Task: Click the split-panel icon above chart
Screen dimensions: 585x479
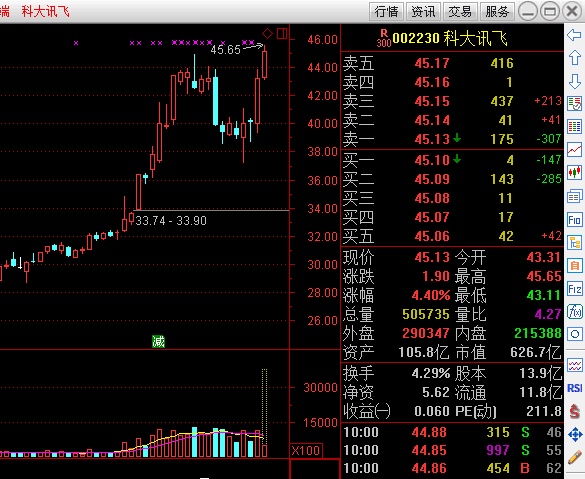Action: click(282, 34)
